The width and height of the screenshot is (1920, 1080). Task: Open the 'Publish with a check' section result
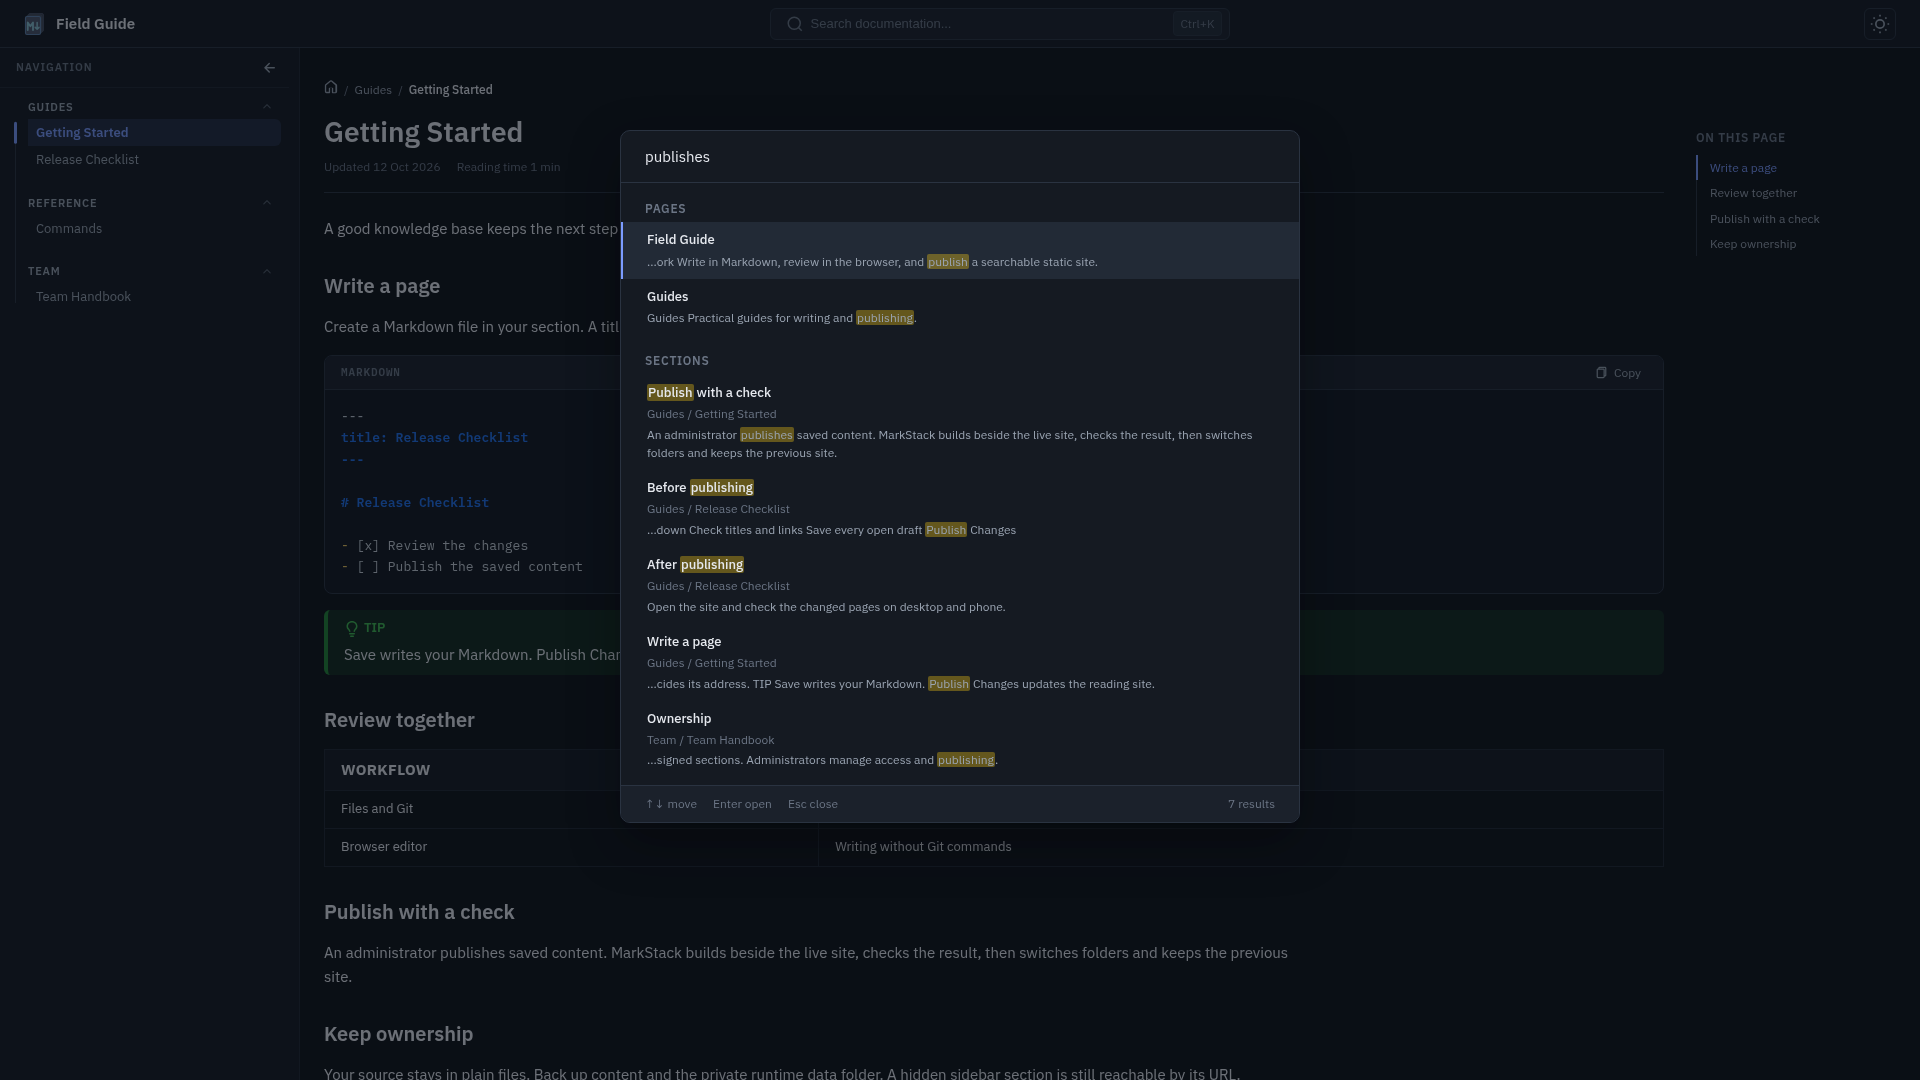click(960, 422)
